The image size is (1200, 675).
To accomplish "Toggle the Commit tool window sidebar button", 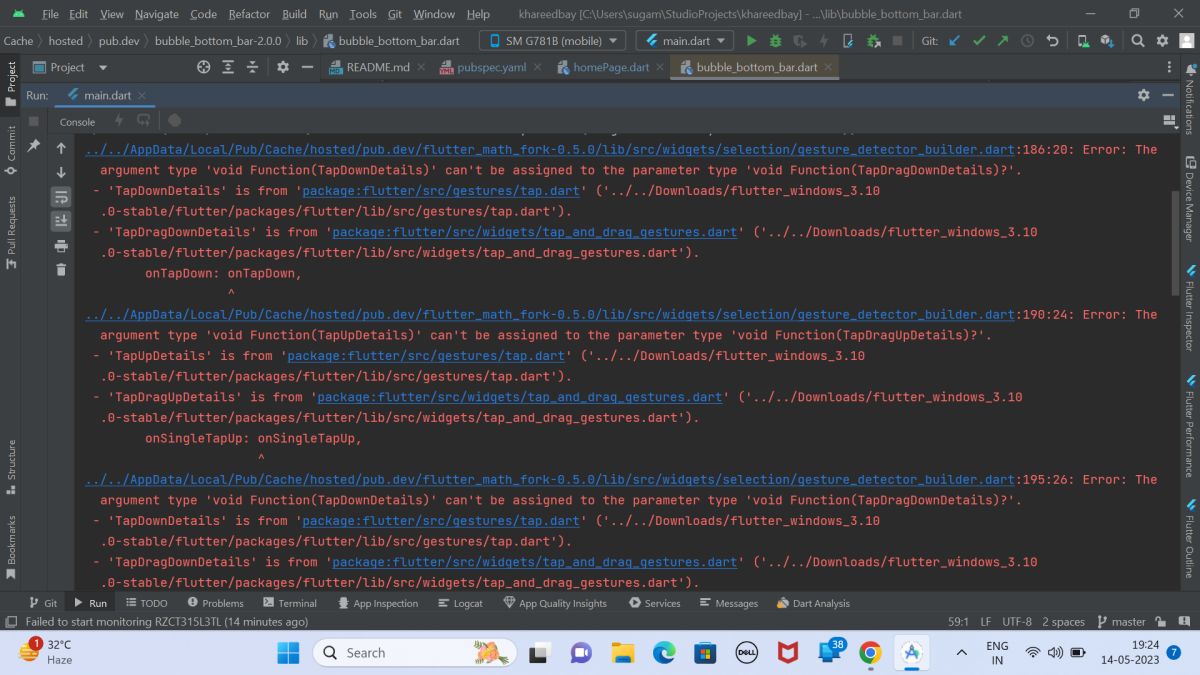I will point(11,149).
